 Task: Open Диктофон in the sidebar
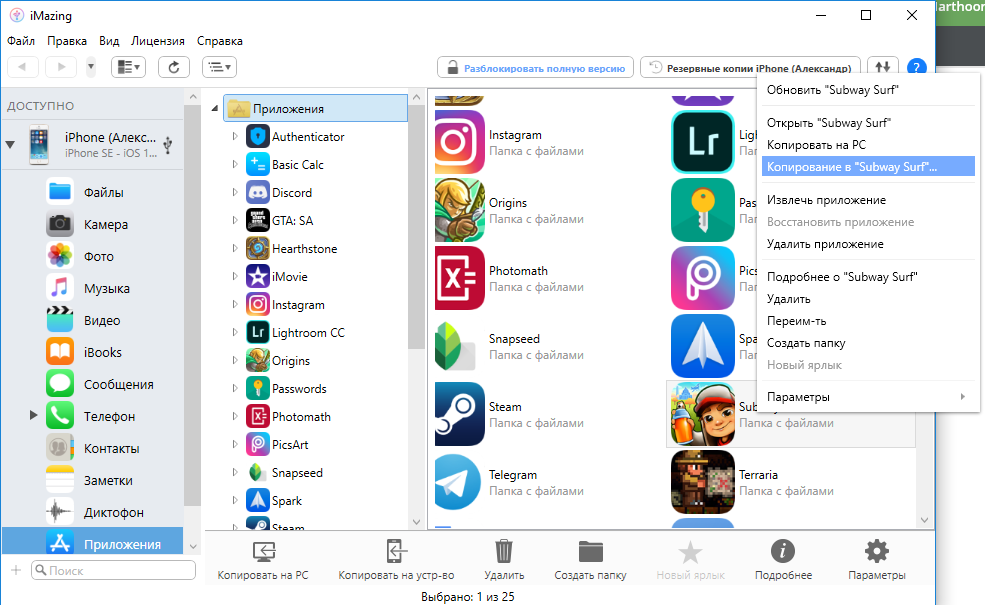tap(92, 513)
